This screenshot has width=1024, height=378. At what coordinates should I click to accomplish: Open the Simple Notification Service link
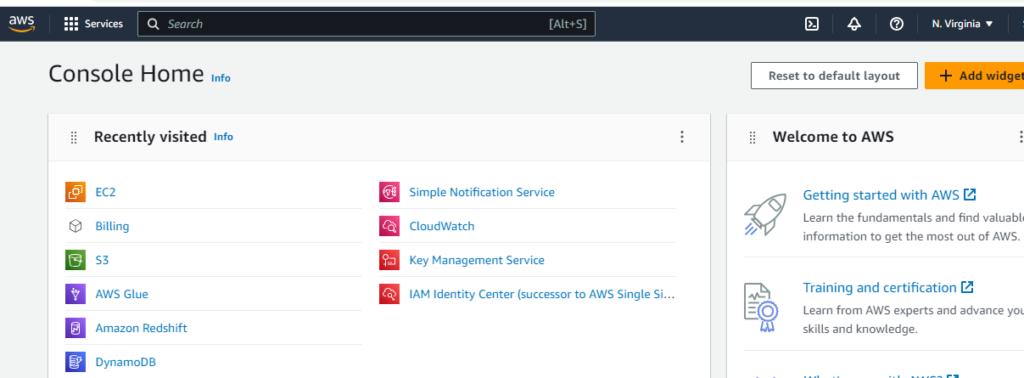[x=482, y=192]
